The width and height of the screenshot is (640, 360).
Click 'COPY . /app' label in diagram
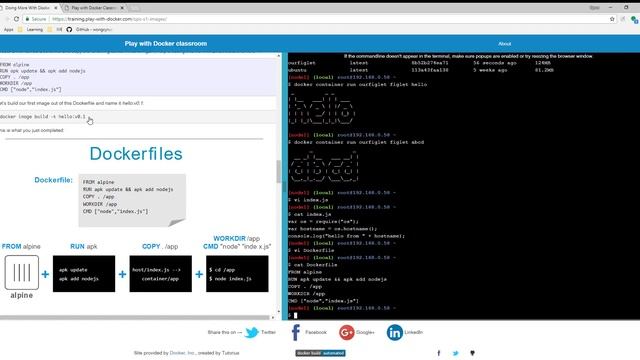click(x=160, y=247)
